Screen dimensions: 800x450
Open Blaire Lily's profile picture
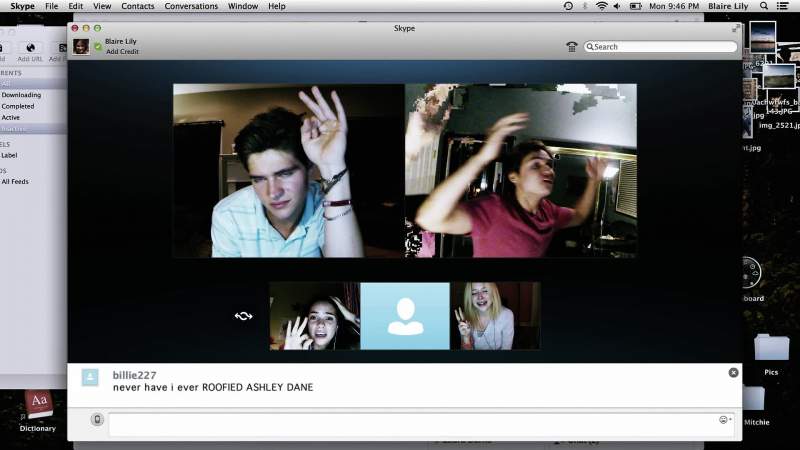pyautogui.click(x=81, y=46)
